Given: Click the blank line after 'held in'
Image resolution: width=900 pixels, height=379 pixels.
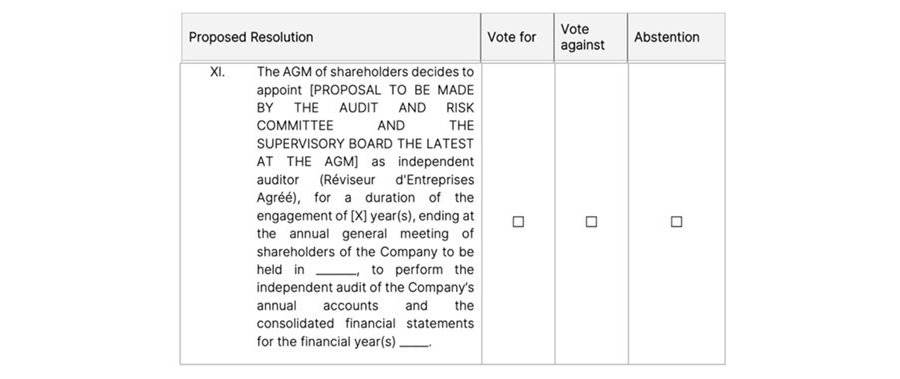Looking at the screenshot, I should pos(336,271).
